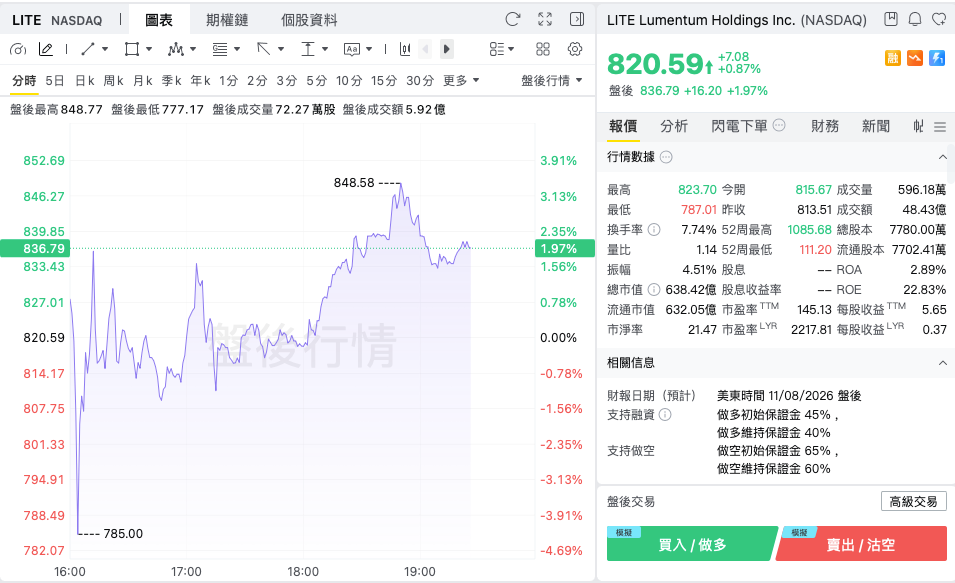
Task: Show 支持融資 info tooltip
Action: [x=665, y=415]
